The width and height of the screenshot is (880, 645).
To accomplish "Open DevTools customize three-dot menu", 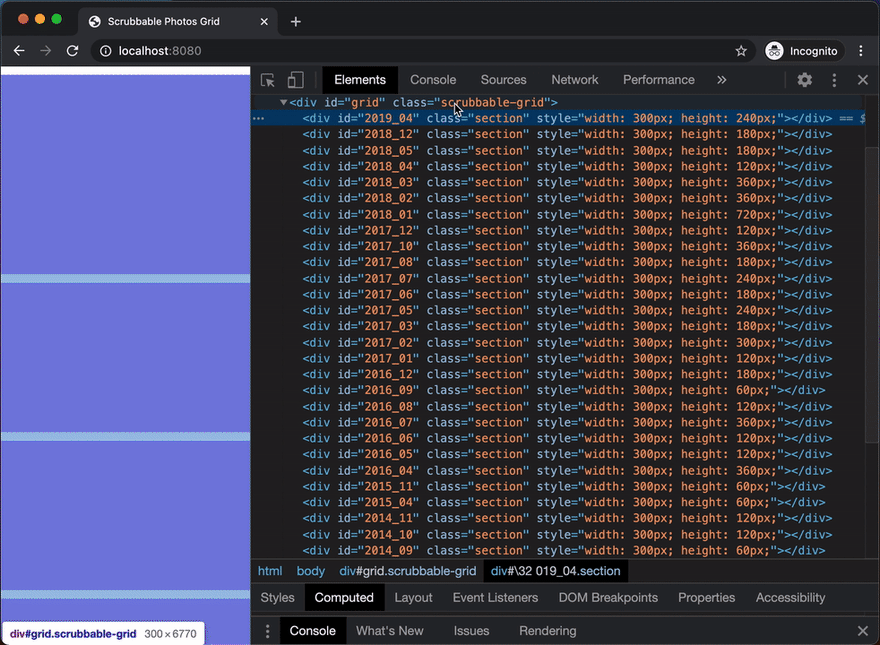I will [x=835, y=80].
